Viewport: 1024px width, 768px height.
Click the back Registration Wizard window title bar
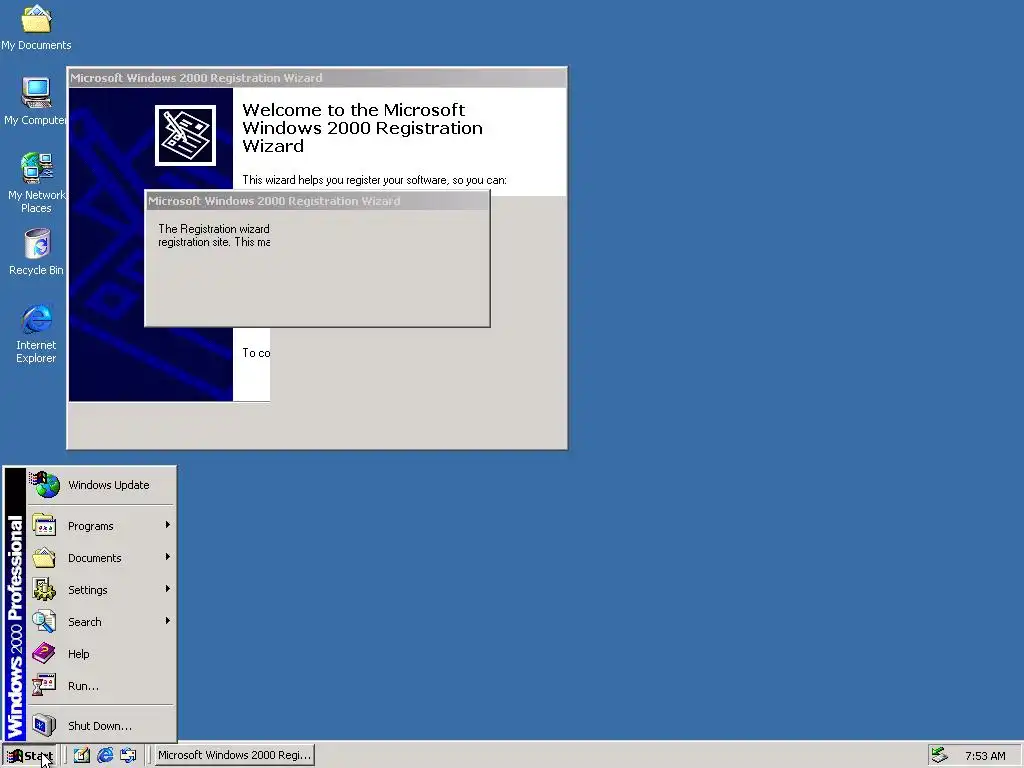click(317, 78)
